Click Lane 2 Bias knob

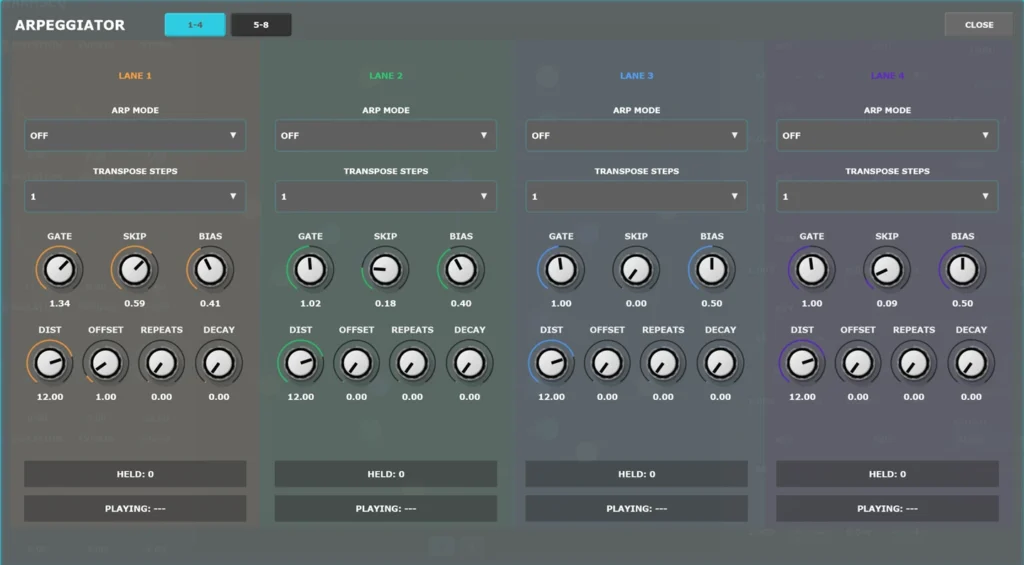tap(461, 269)
